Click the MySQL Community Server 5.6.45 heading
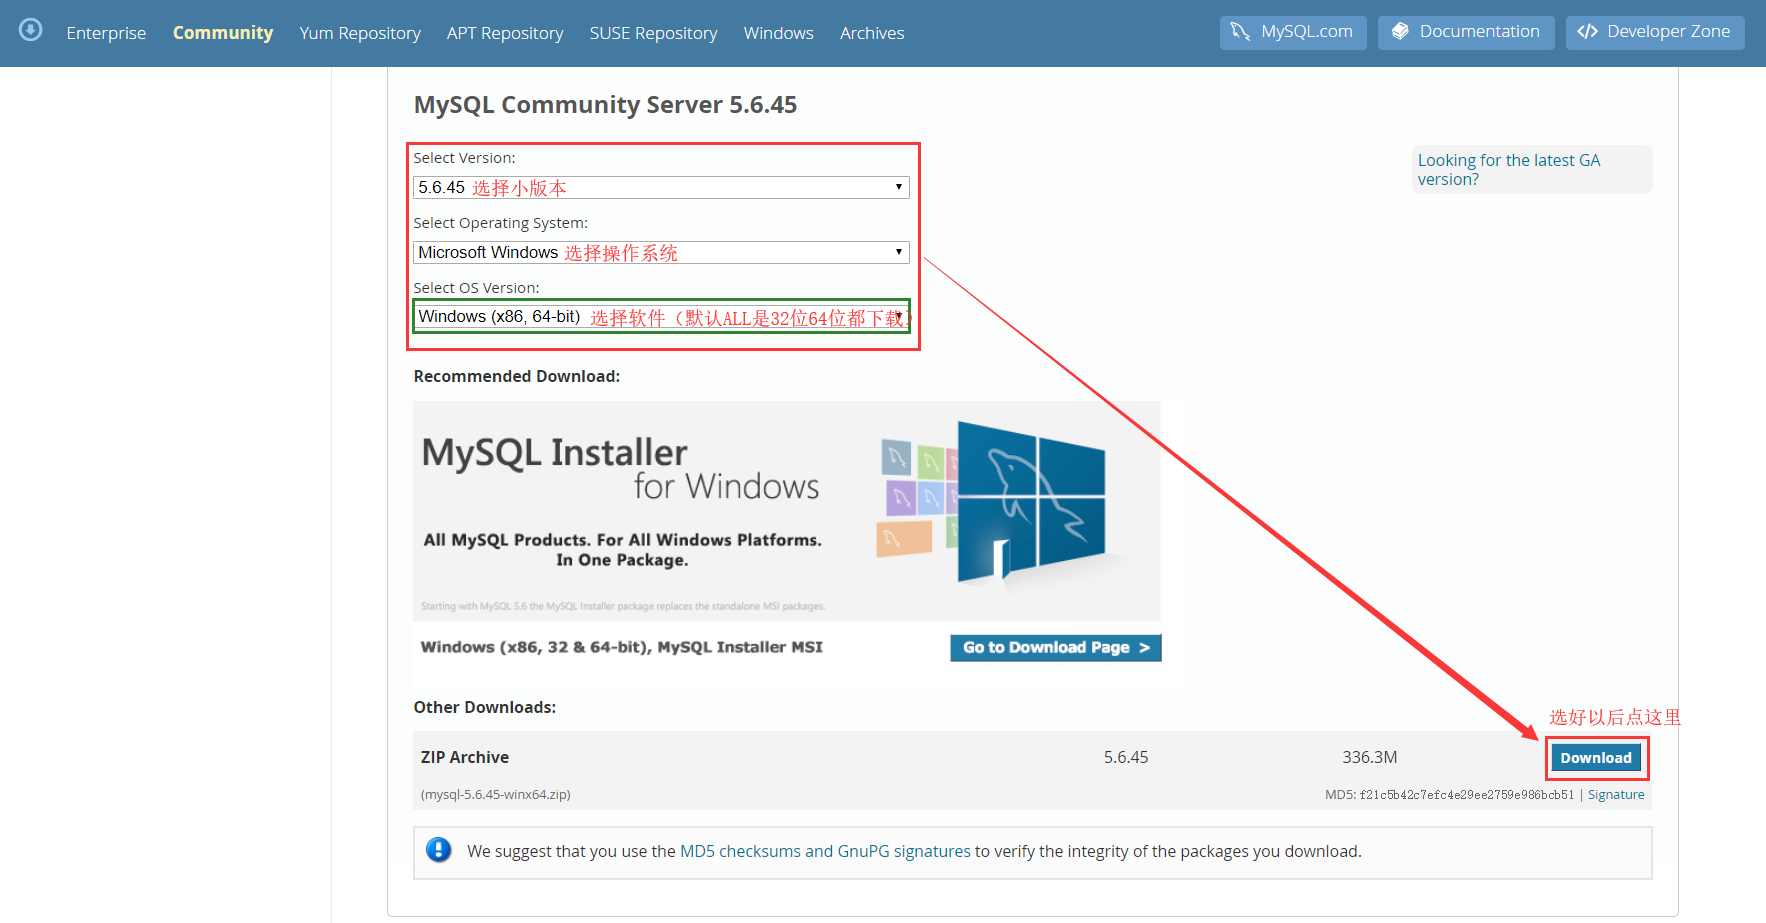 tap(605, 105)
